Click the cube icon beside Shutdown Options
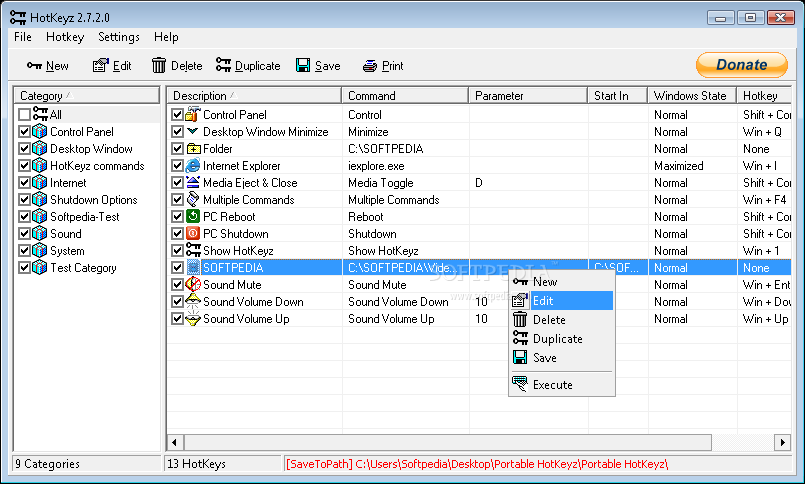The image size is (805, 484). (40, 199)
